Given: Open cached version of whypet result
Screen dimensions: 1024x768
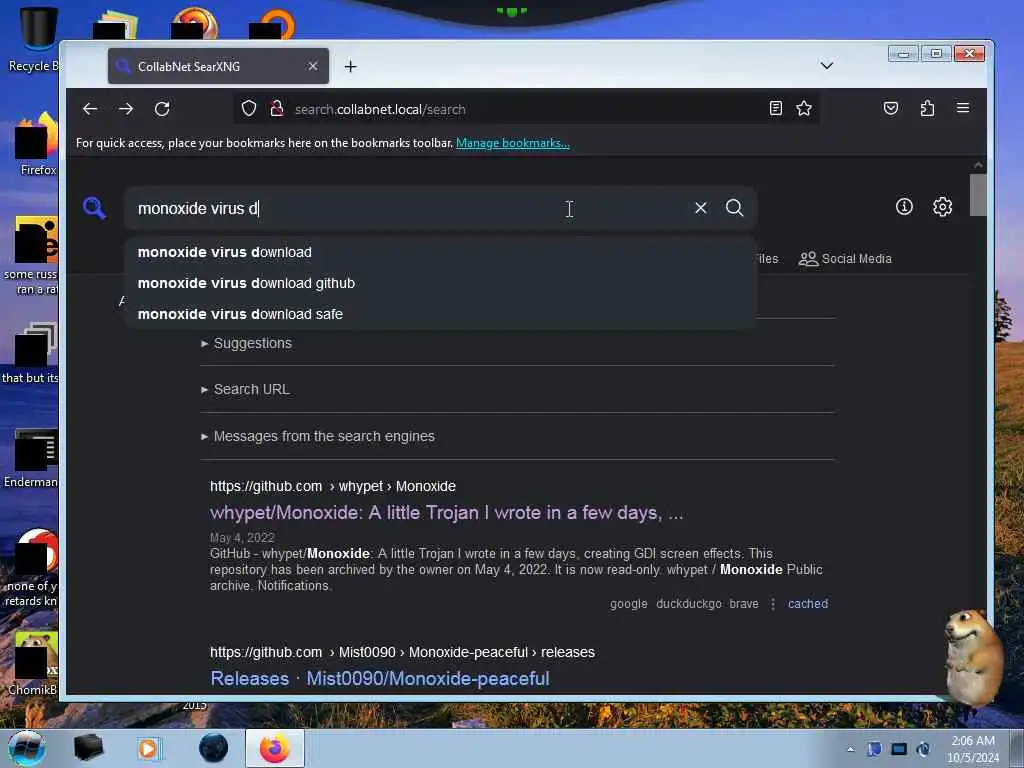Looking at the screenshot, I should click(x=808, y=604).
